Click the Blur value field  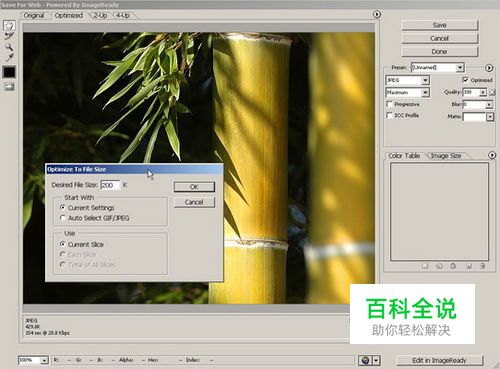474,105
